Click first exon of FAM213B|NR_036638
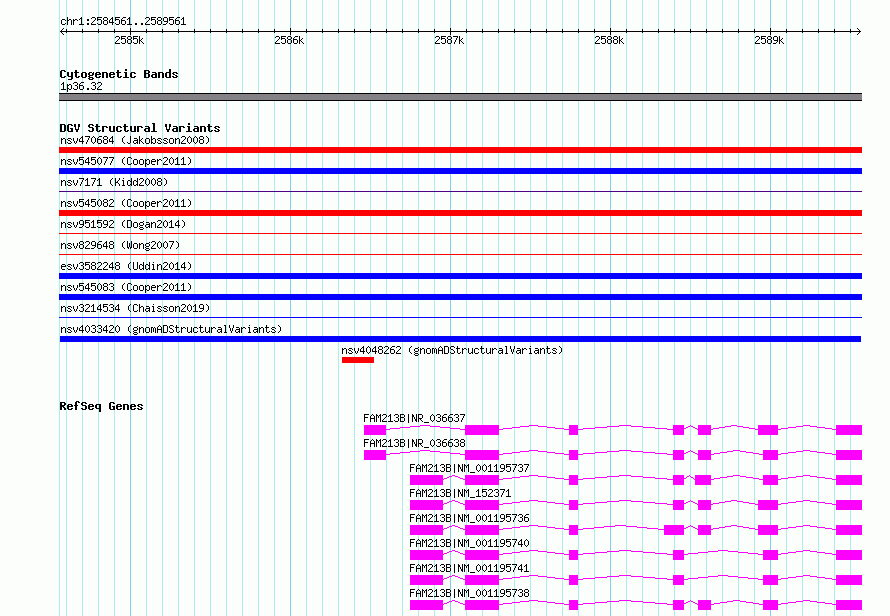The image size is (890, 616). tap(375, 455)
